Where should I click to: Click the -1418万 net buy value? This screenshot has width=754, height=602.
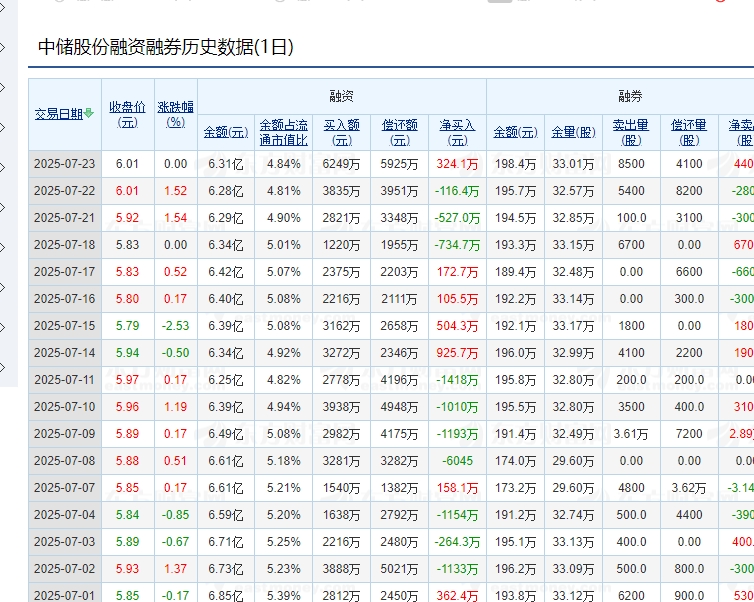pyautogui.click(x=457, y=380)
